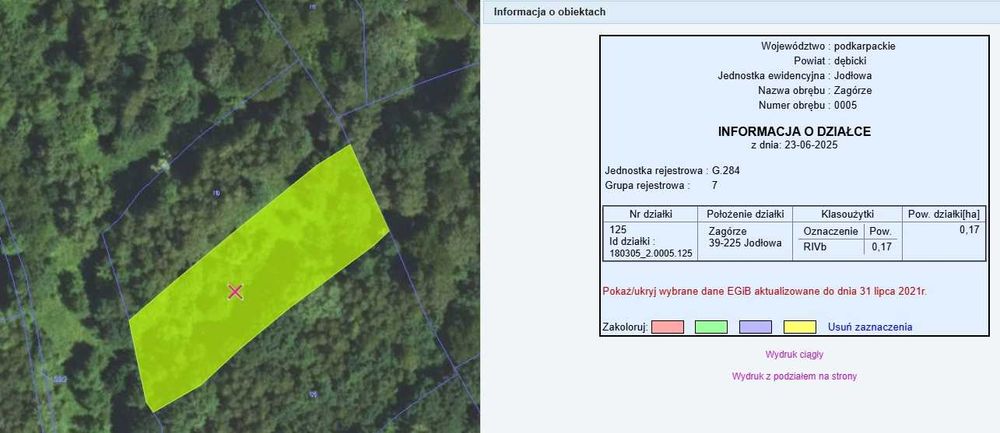This screenshot has height=433, width=1000.
Task: Click the red color swatch next to Zakoloruj
Action: [668, 327]
